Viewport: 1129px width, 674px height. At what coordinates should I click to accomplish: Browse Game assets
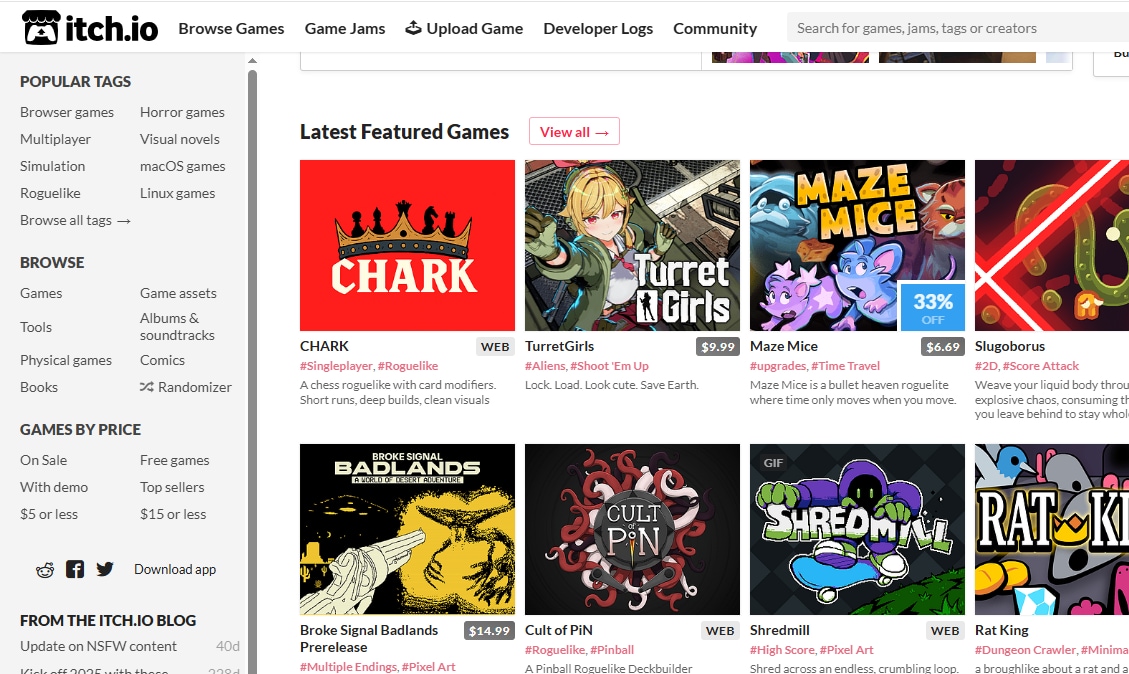[179, 293]
